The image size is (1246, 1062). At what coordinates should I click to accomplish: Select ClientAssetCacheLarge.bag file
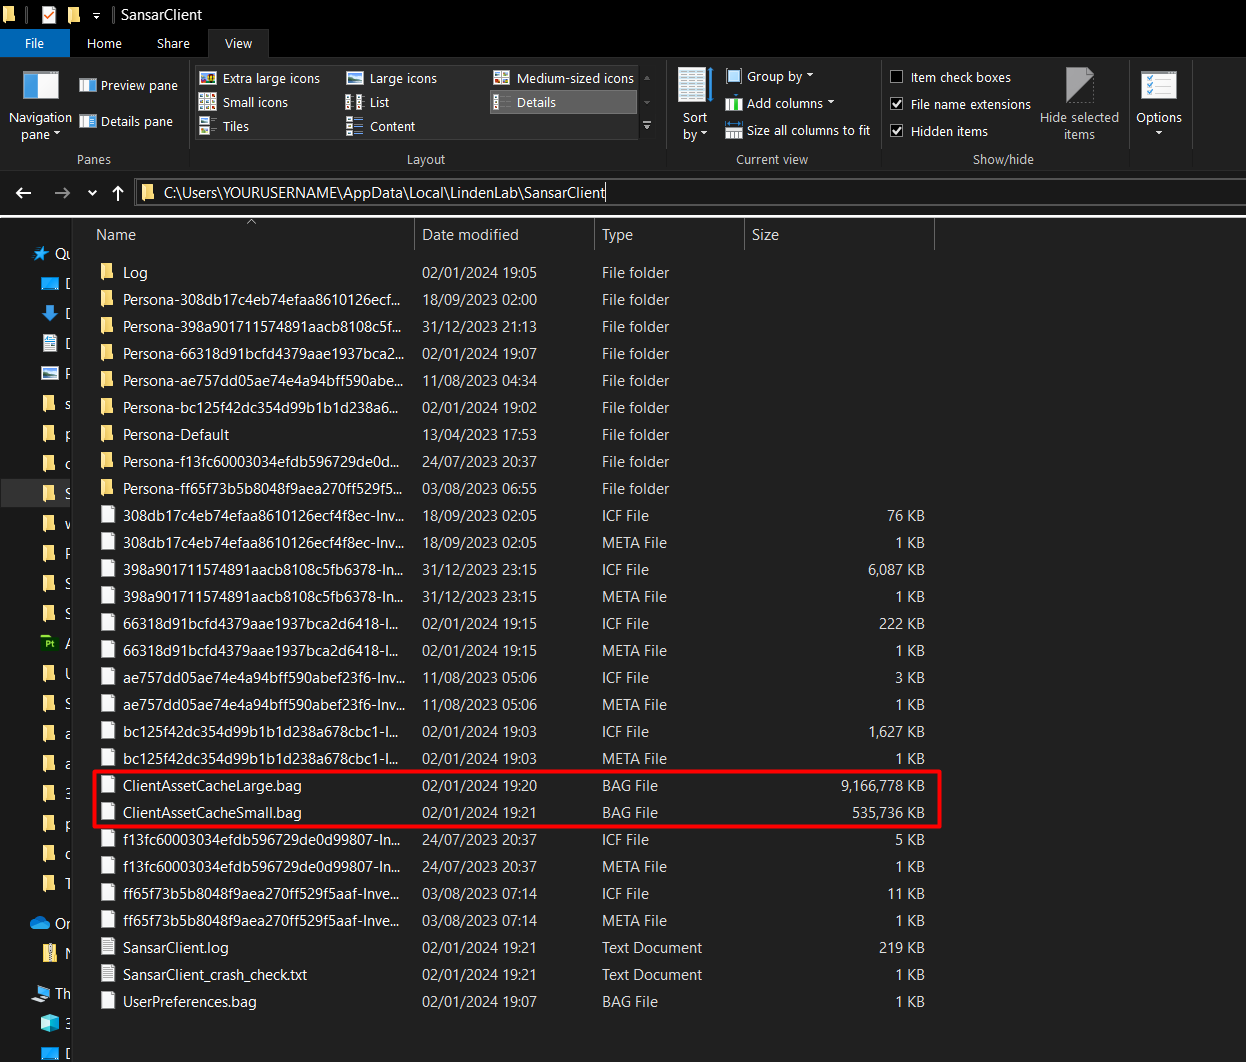click(x=212, y=786)
